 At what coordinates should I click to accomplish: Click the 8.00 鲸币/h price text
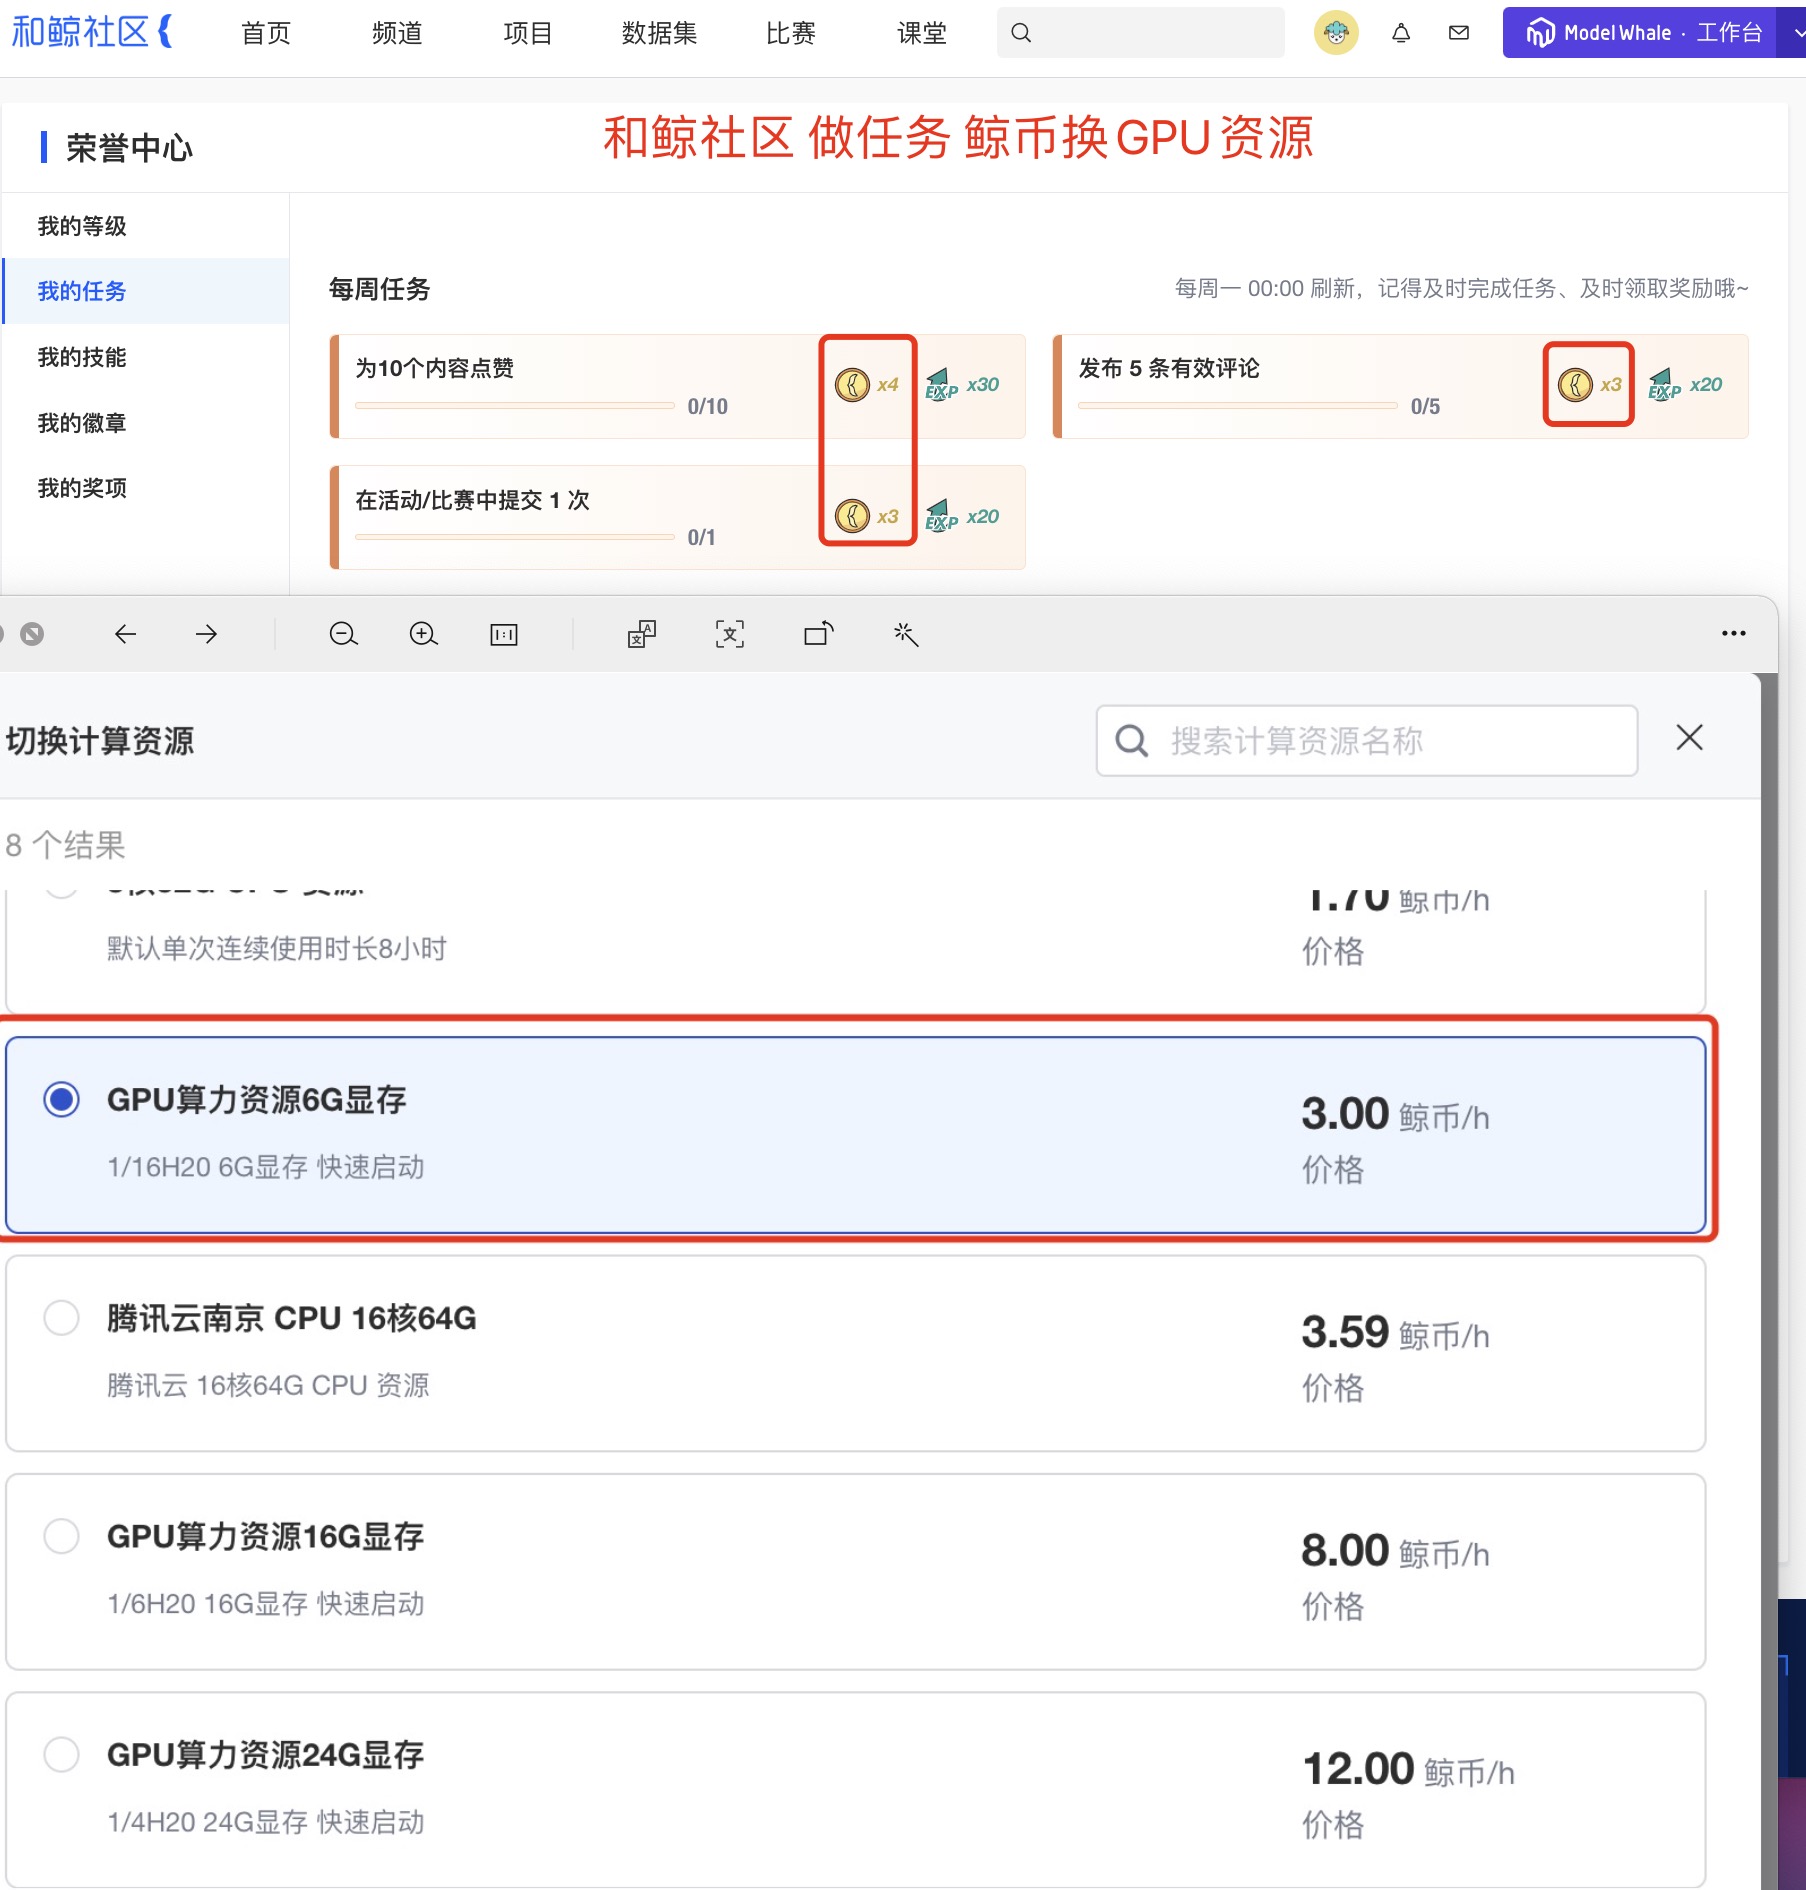click(1395, 1551)
